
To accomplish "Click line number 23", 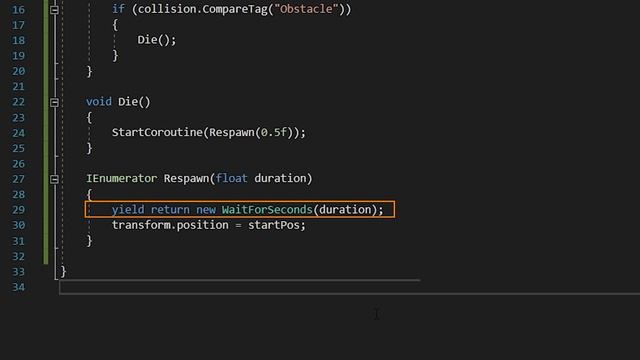I will pyautogui.click(x=18, y=118).
